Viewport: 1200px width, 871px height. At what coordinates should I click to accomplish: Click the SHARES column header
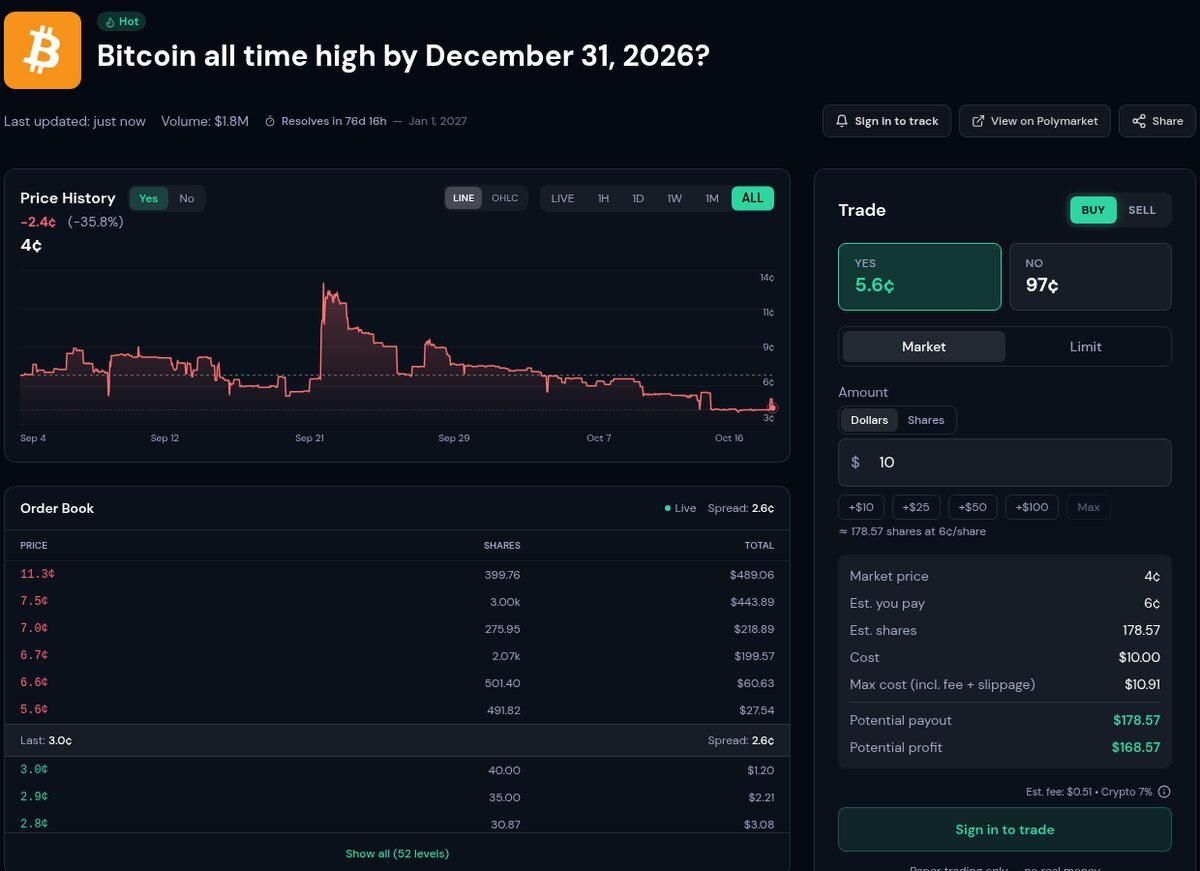pos(502,546)
